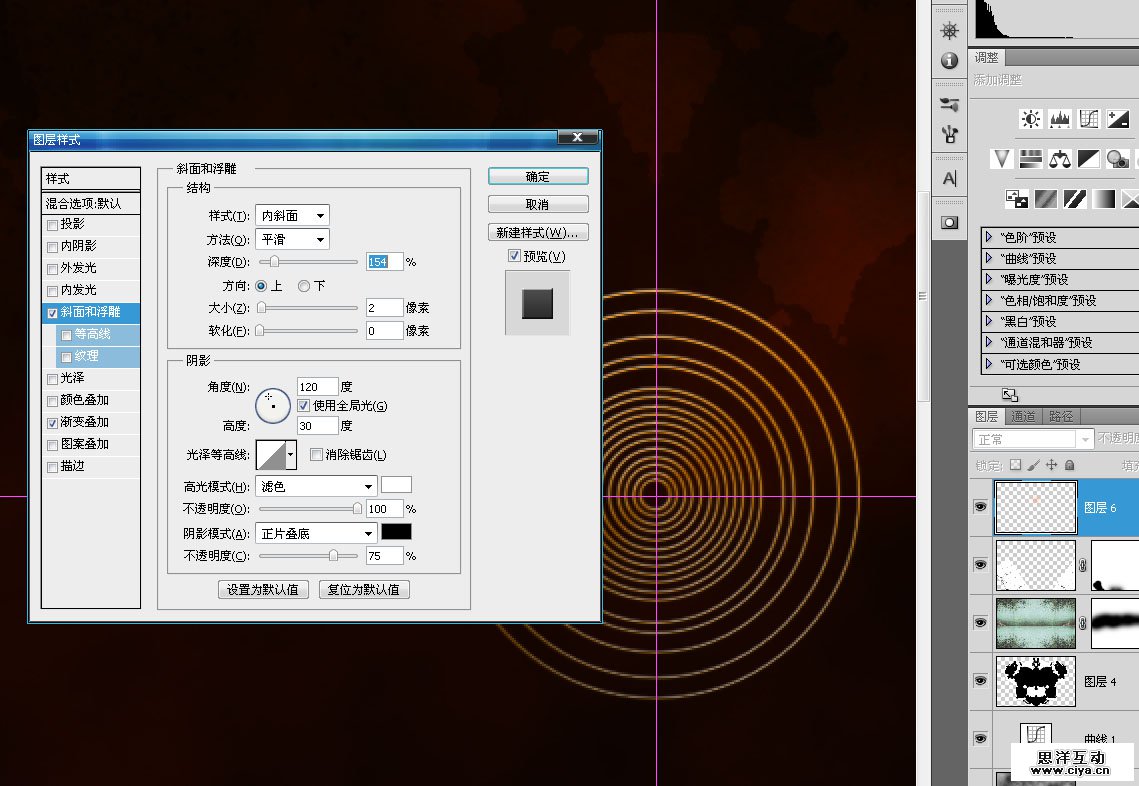The height and width of the screenshot is (786, 1139).
Task: Add a Curves adjustment from Adjustments panel
Action: tap(1089, 119)
